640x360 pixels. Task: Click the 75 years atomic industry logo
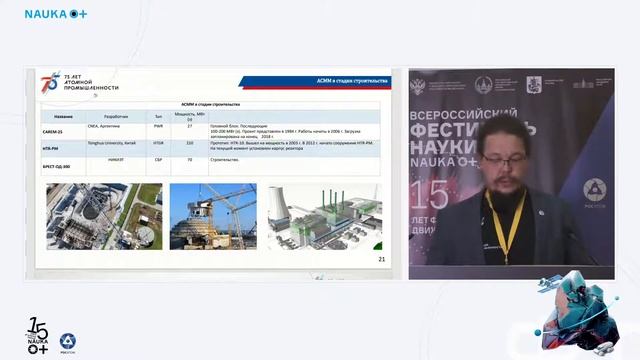click(x=79, y=82)
